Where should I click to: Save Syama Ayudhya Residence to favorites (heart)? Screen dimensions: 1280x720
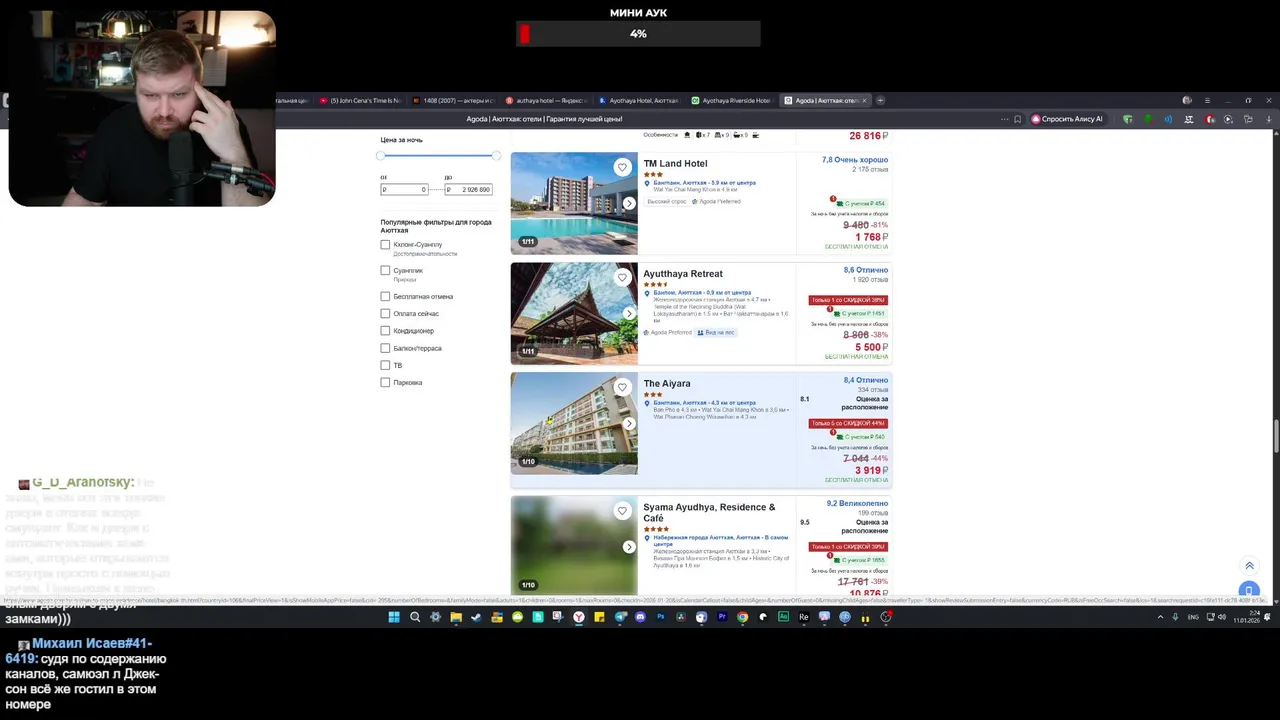coord(622,511)
